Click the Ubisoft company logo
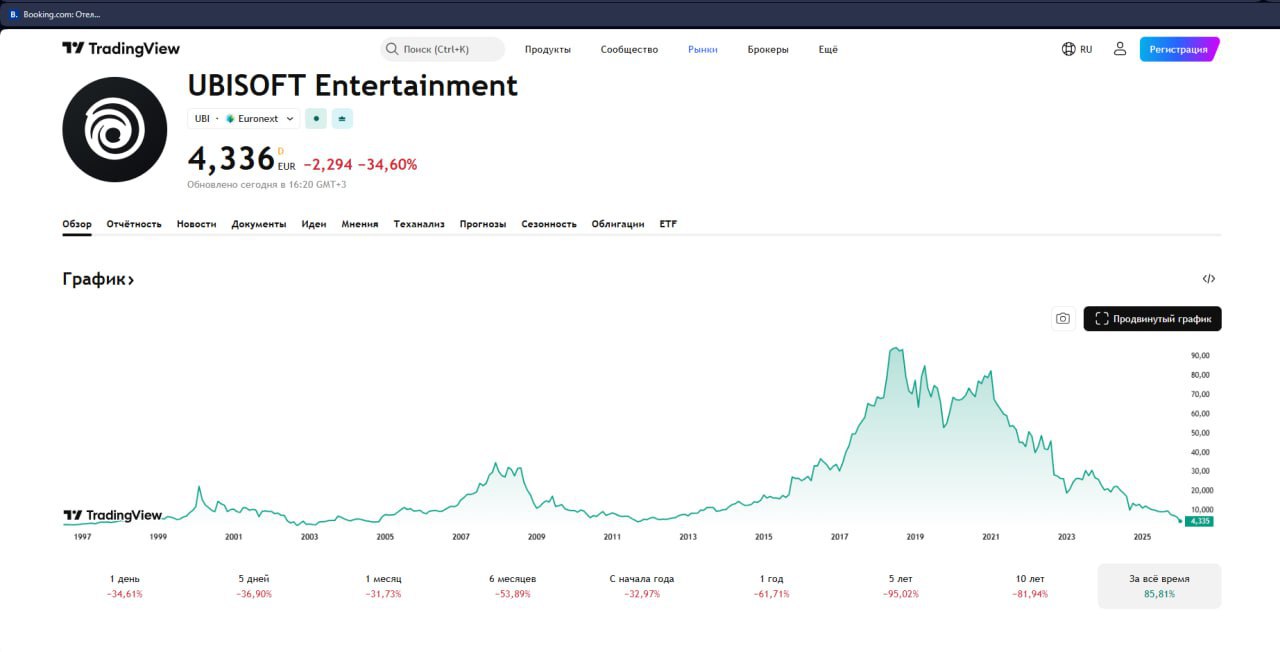The image size is (1280, 652). click(115, 130)
